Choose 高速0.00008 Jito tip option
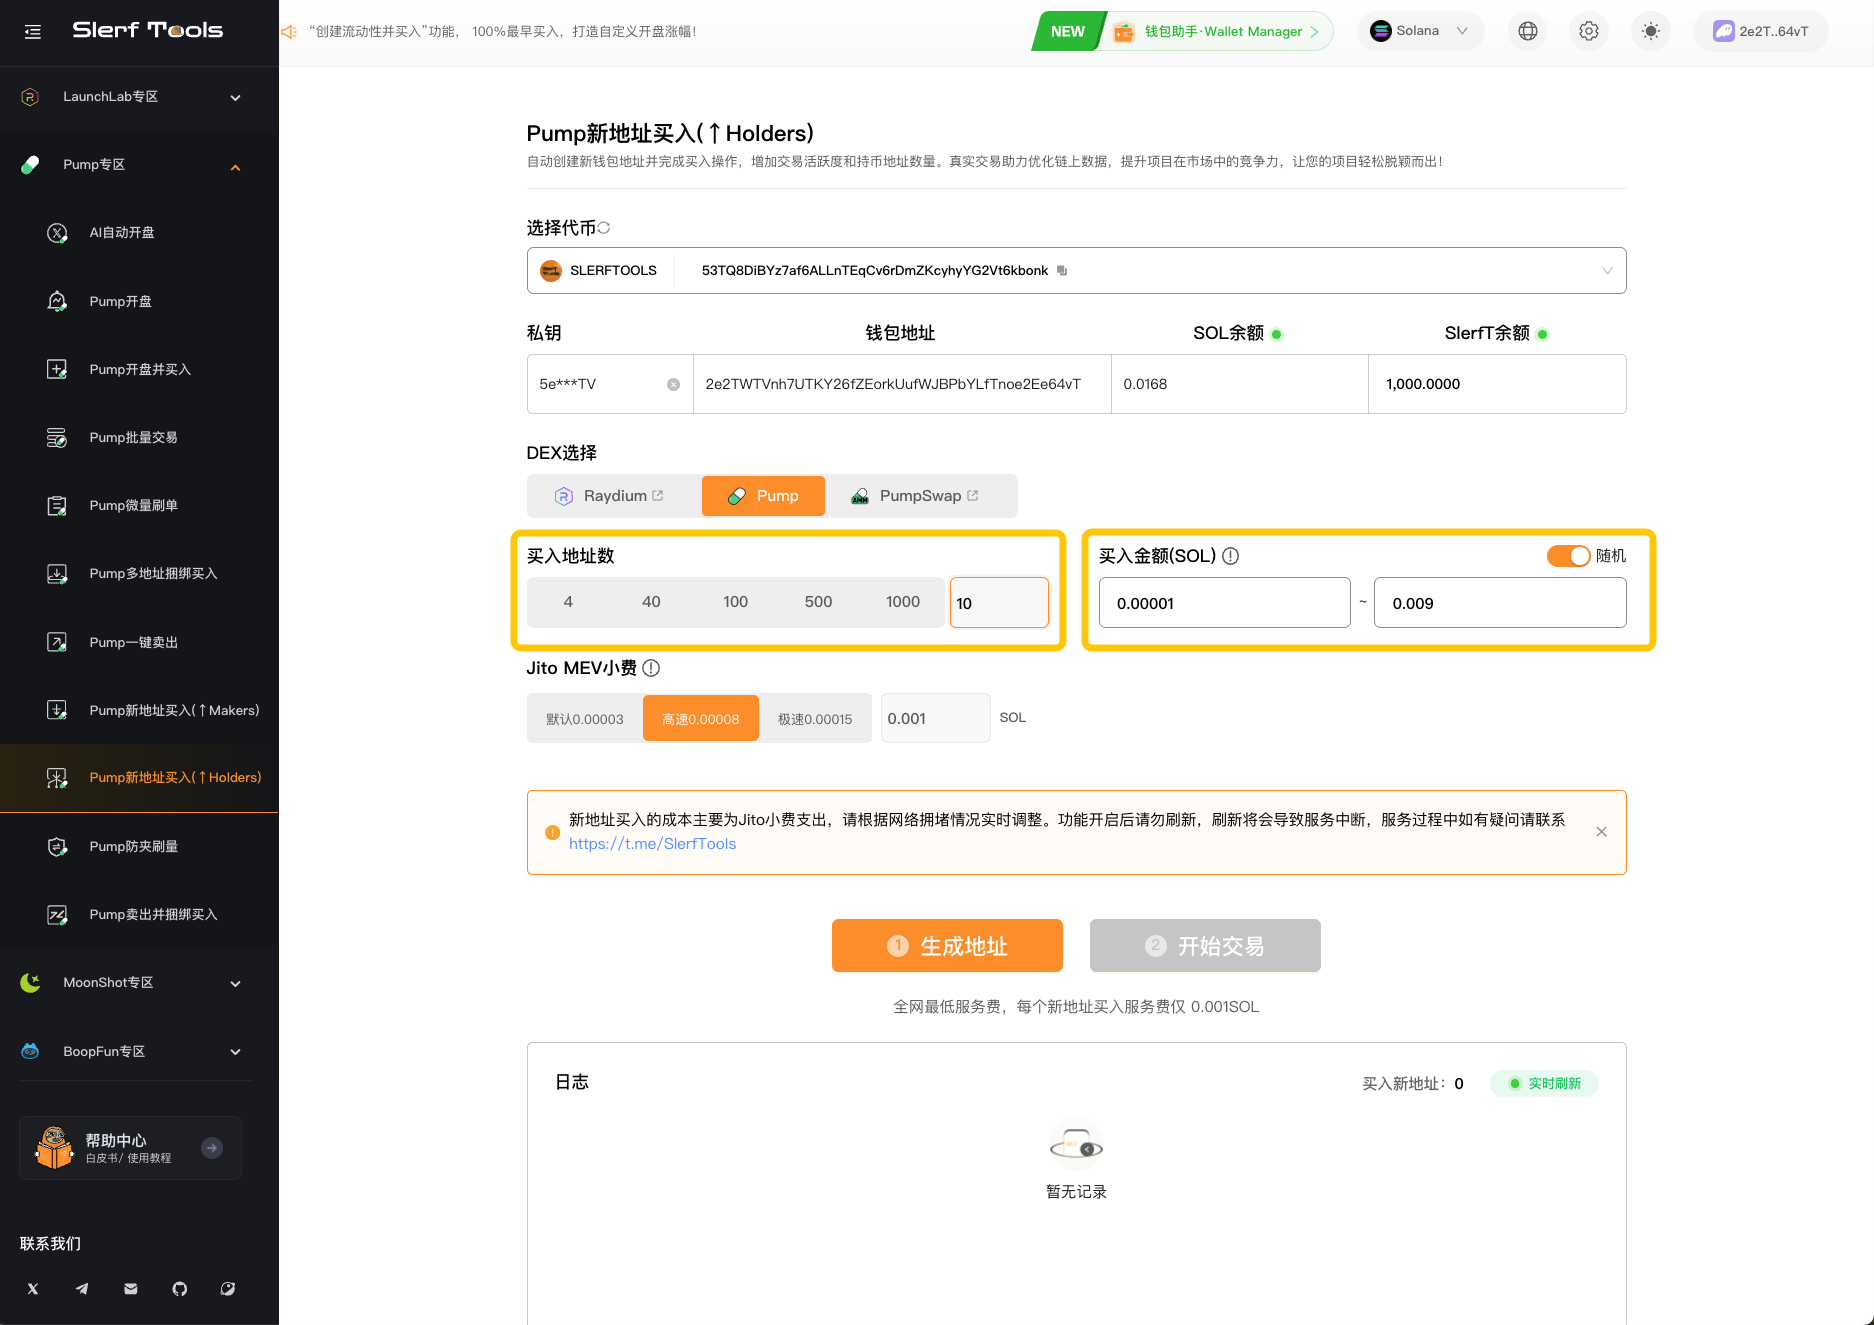The image size is (1874, 1325). (x=701, y=719)
